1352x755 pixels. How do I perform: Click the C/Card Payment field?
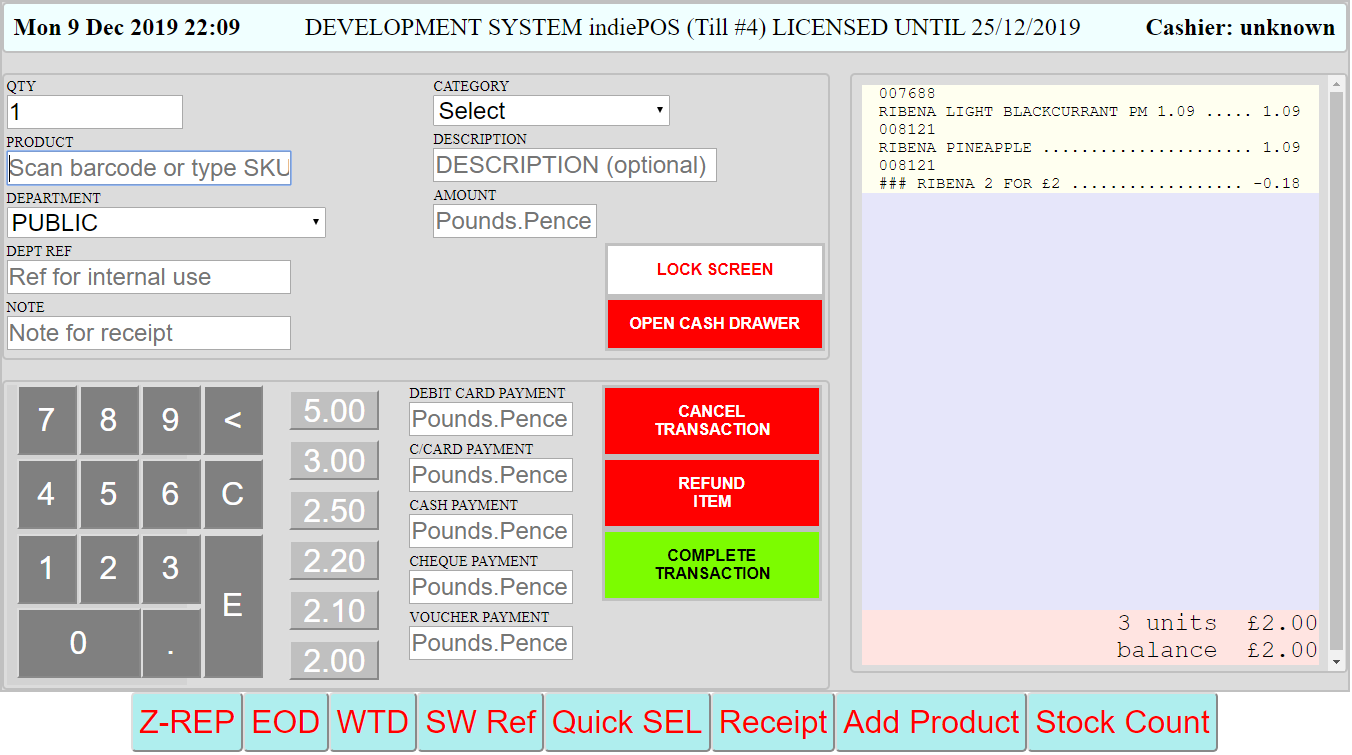[491, 475]
